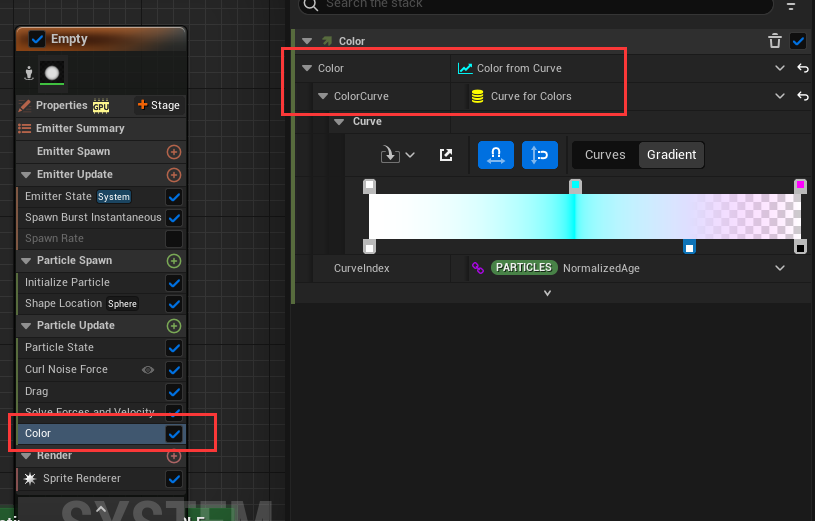Viewport: 815px width, 521px height.
Task: Add a module to Emitter Spawn
Action: [174, 152]
